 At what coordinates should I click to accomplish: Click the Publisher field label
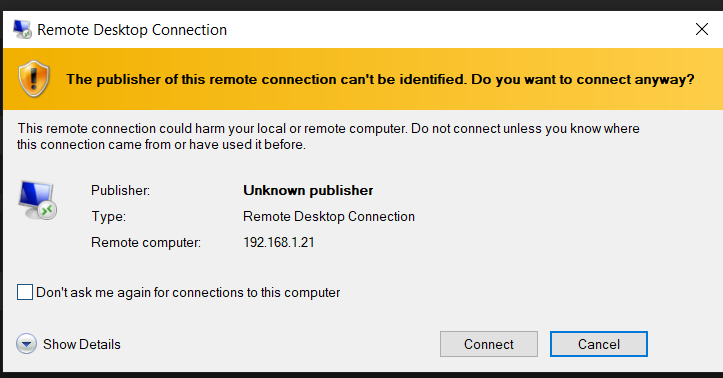pos(120,190)
